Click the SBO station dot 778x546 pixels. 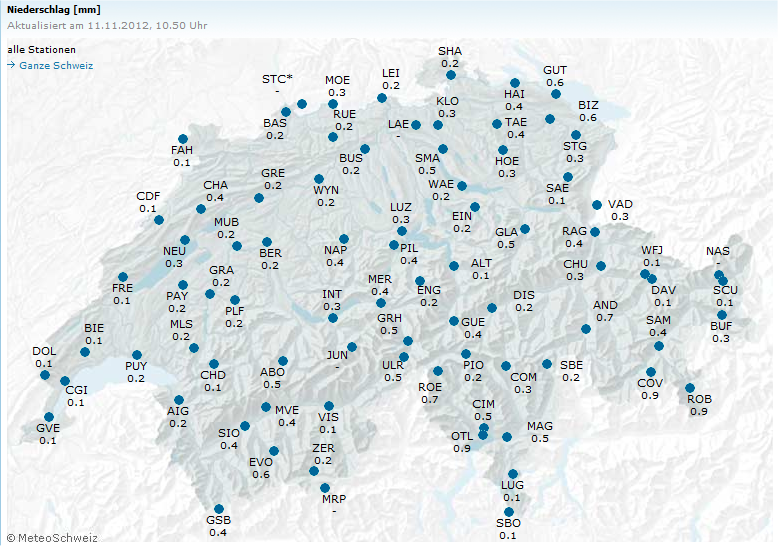509,512
